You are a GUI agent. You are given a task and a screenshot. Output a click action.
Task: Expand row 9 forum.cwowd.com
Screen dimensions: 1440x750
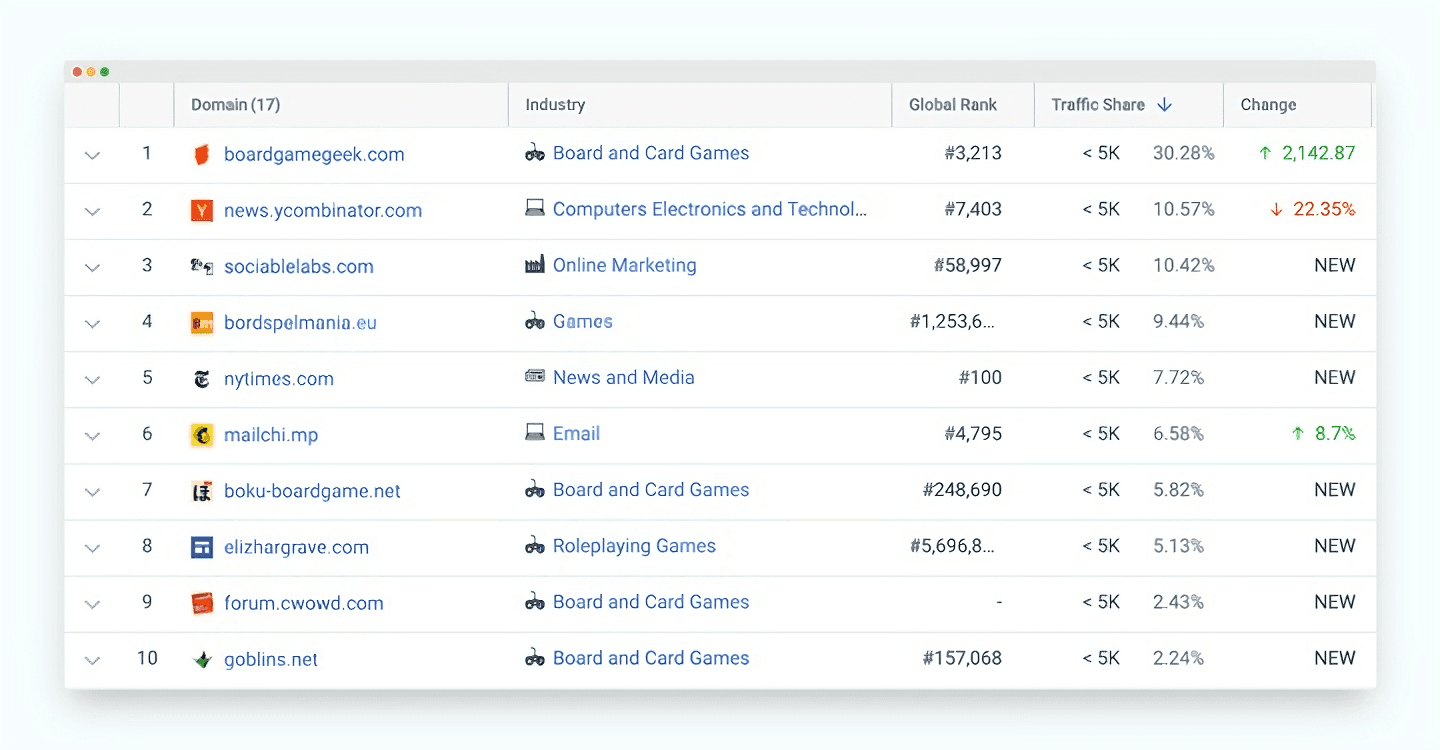pyautogui.click(x=92, y=604)
